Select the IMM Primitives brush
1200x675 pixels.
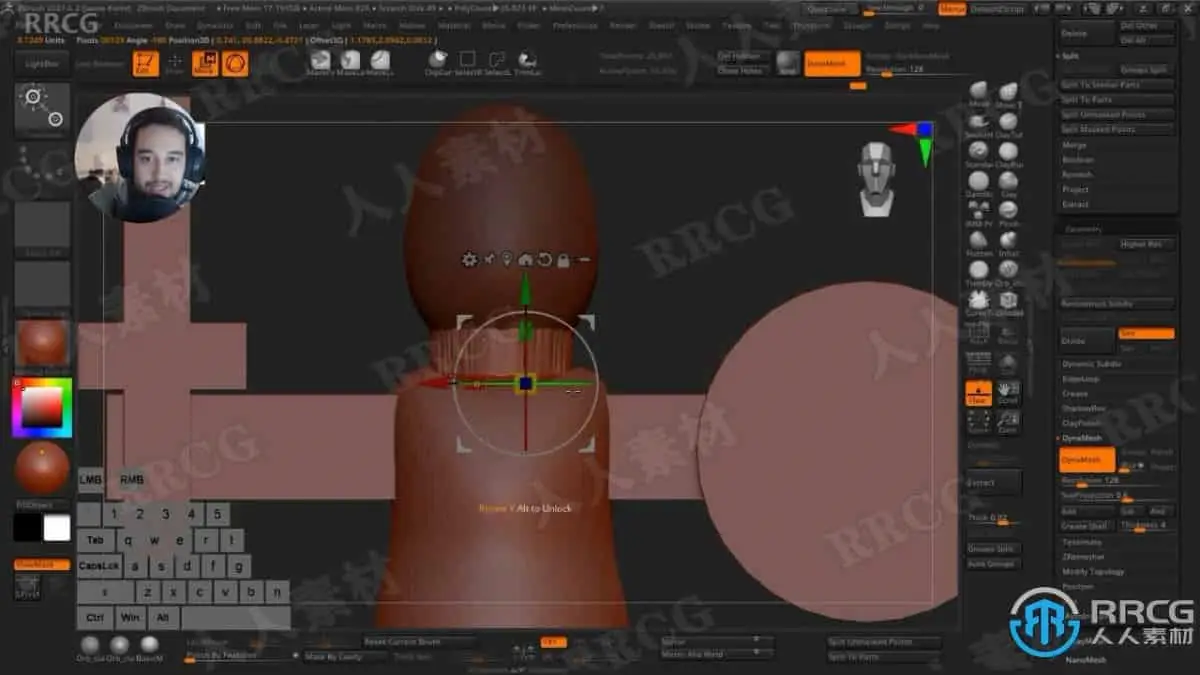978,213
